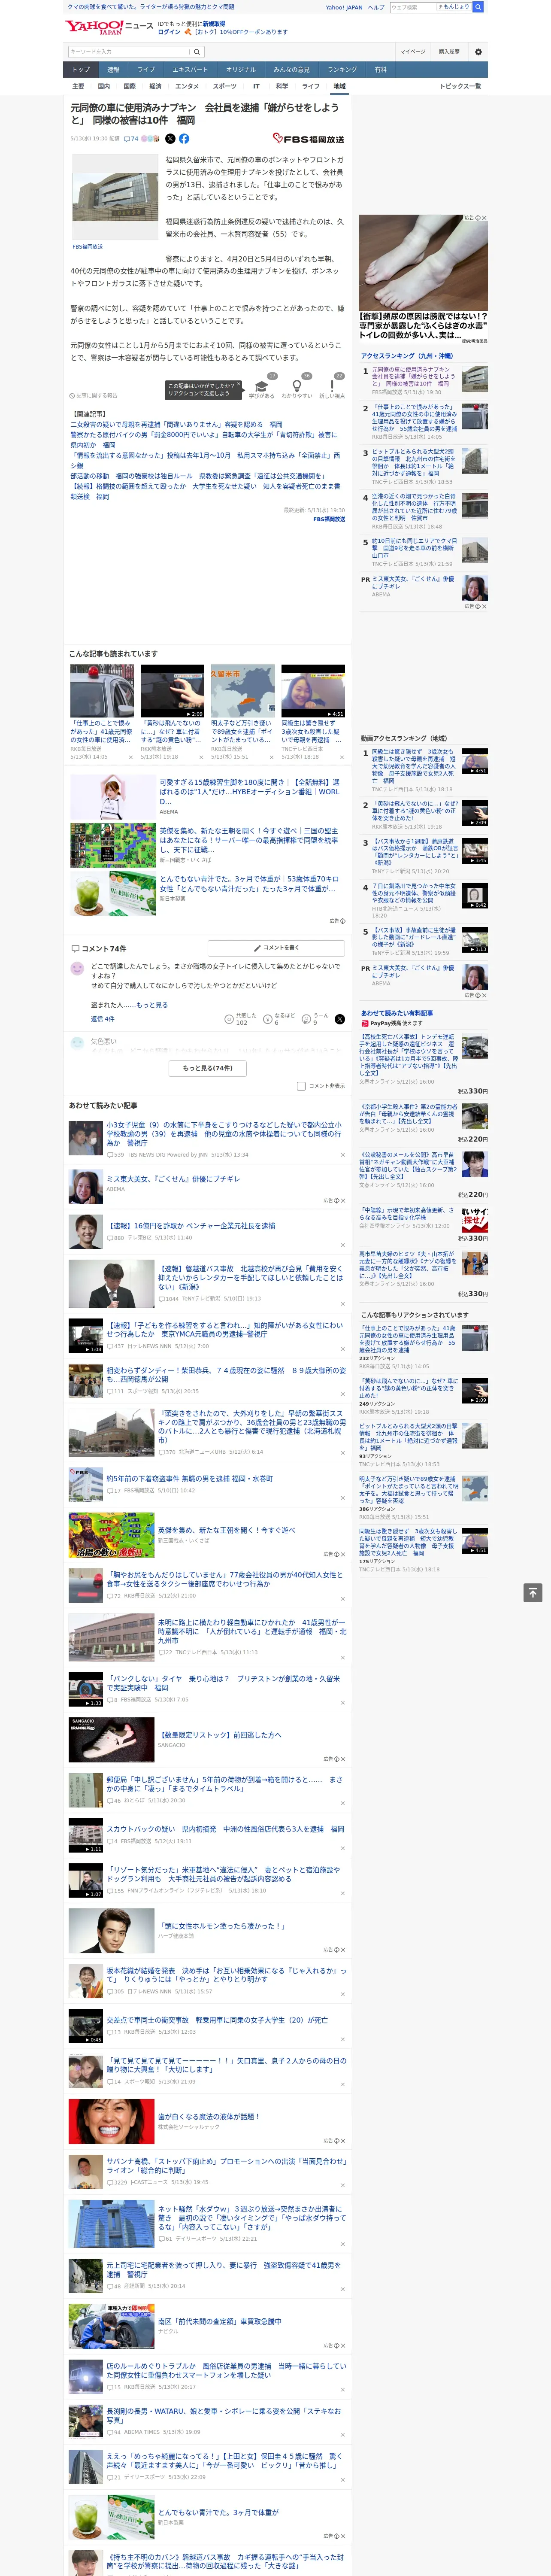Click the コメントを書く button
Viewport: 551px width, 2576px height.
pos(277,948)
